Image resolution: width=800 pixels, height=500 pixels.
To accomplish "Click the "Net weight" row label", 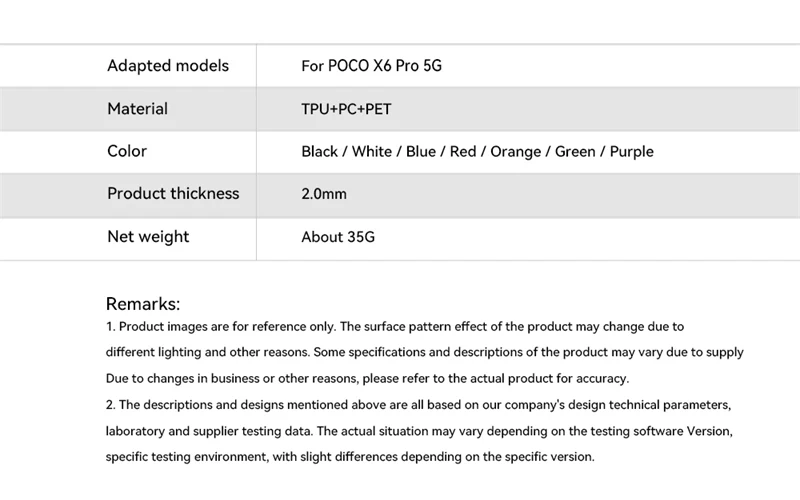I will [148, 237].
